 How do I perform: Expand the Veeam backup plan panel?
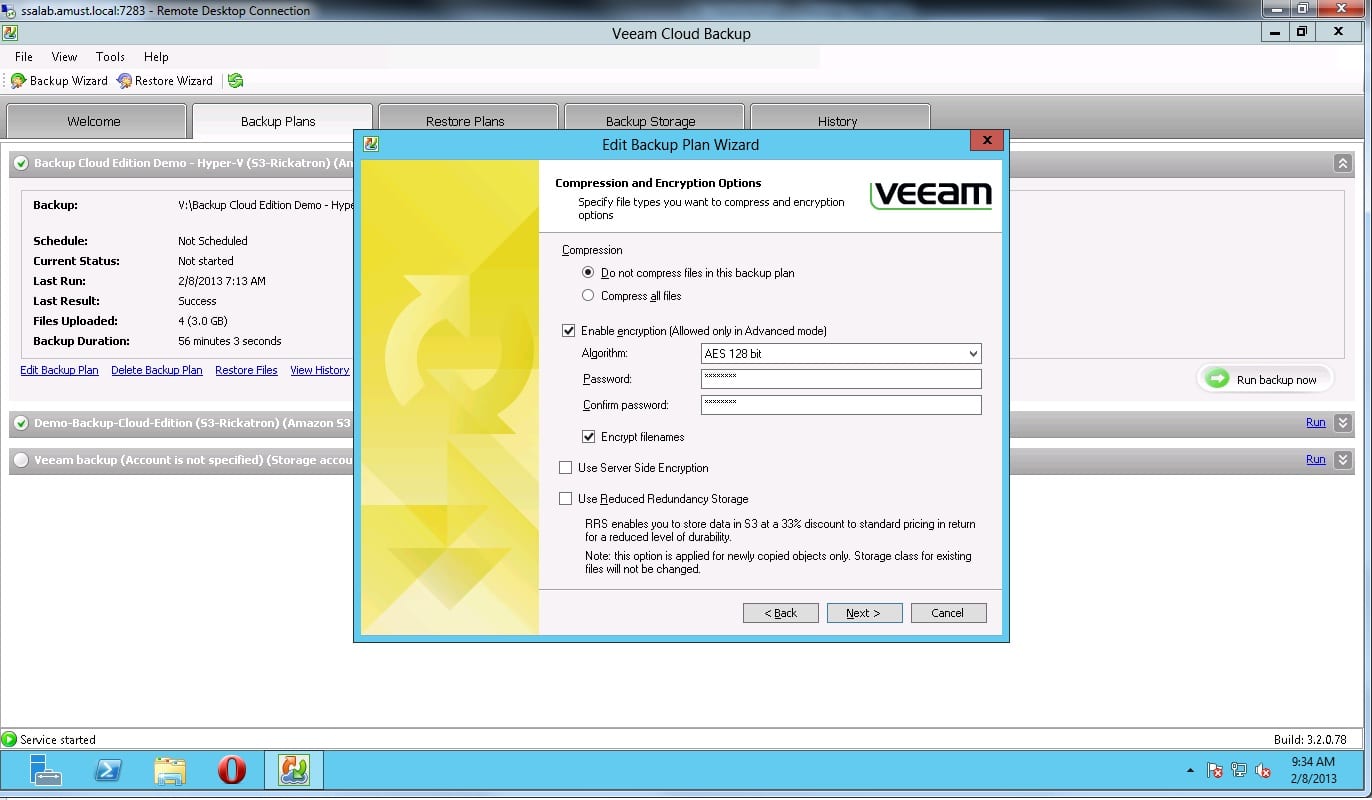(x=1342, y=460)
